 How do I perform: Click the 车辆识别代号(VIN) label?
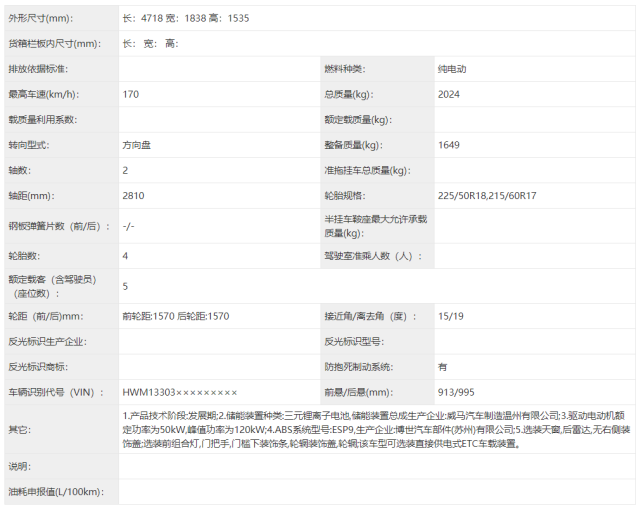[x=56, y=392]
